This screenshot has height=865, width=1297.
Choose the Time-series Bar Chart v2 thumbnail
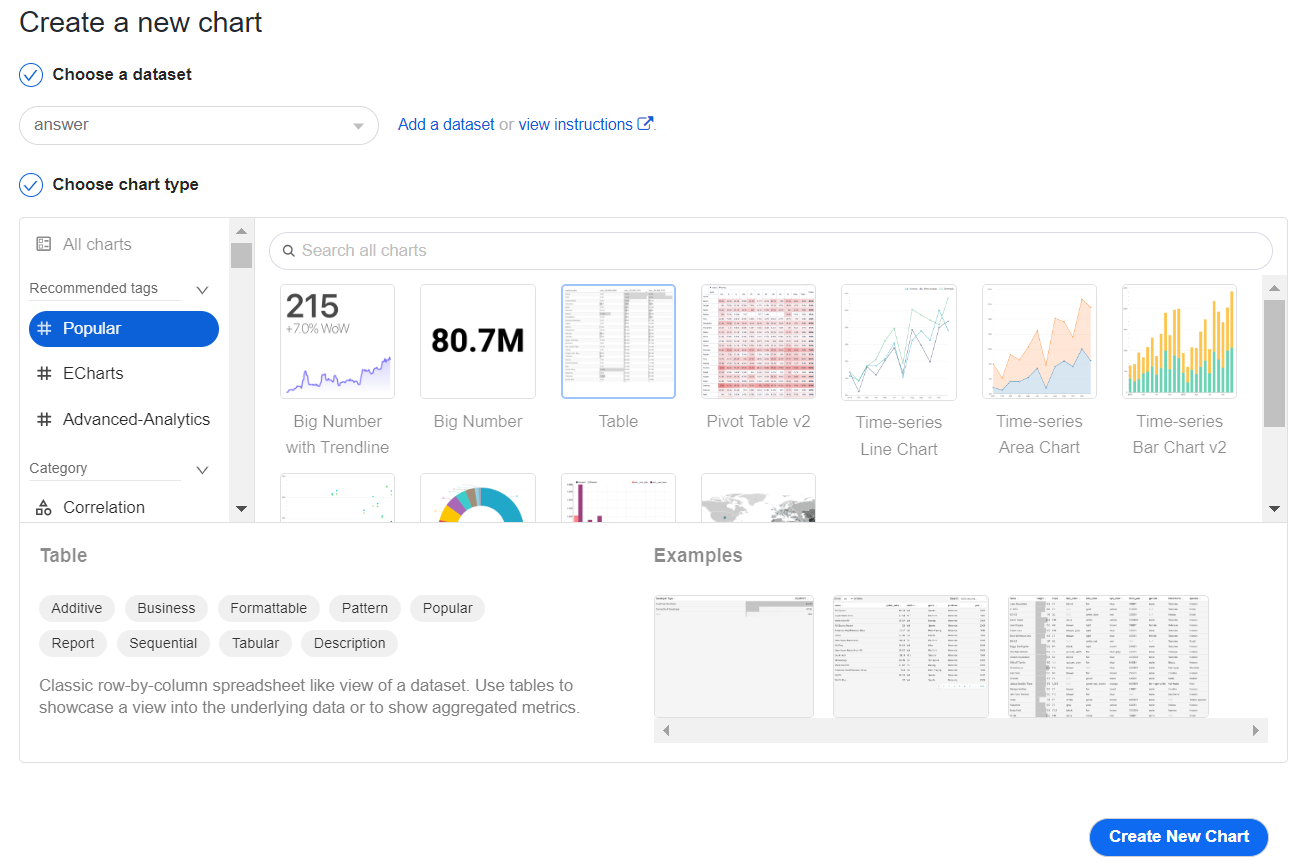coord(1179,342)
